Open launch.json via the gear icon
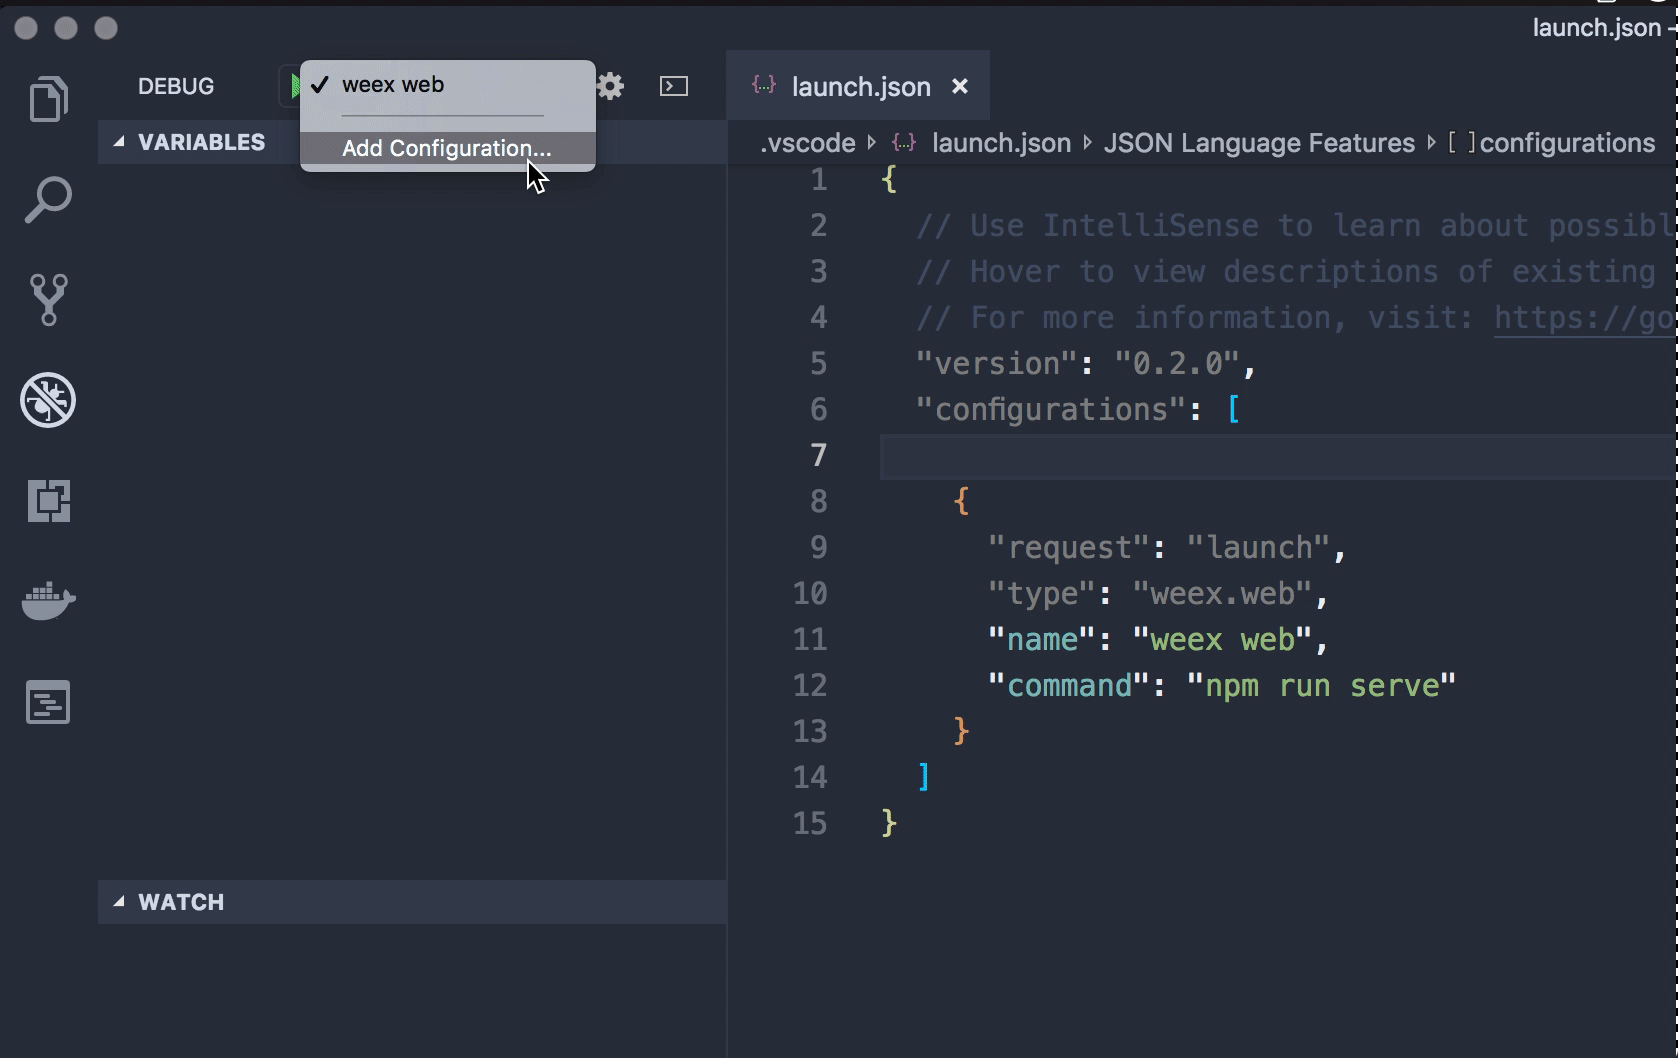The image size is (1678, 1058). (610, 87)
